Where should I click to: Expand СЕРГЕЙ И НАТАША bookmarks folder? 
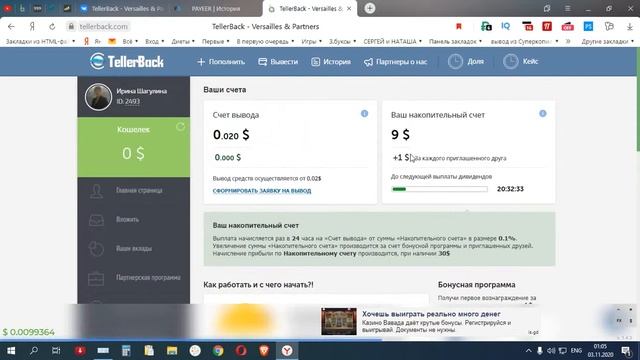(393, 41)
